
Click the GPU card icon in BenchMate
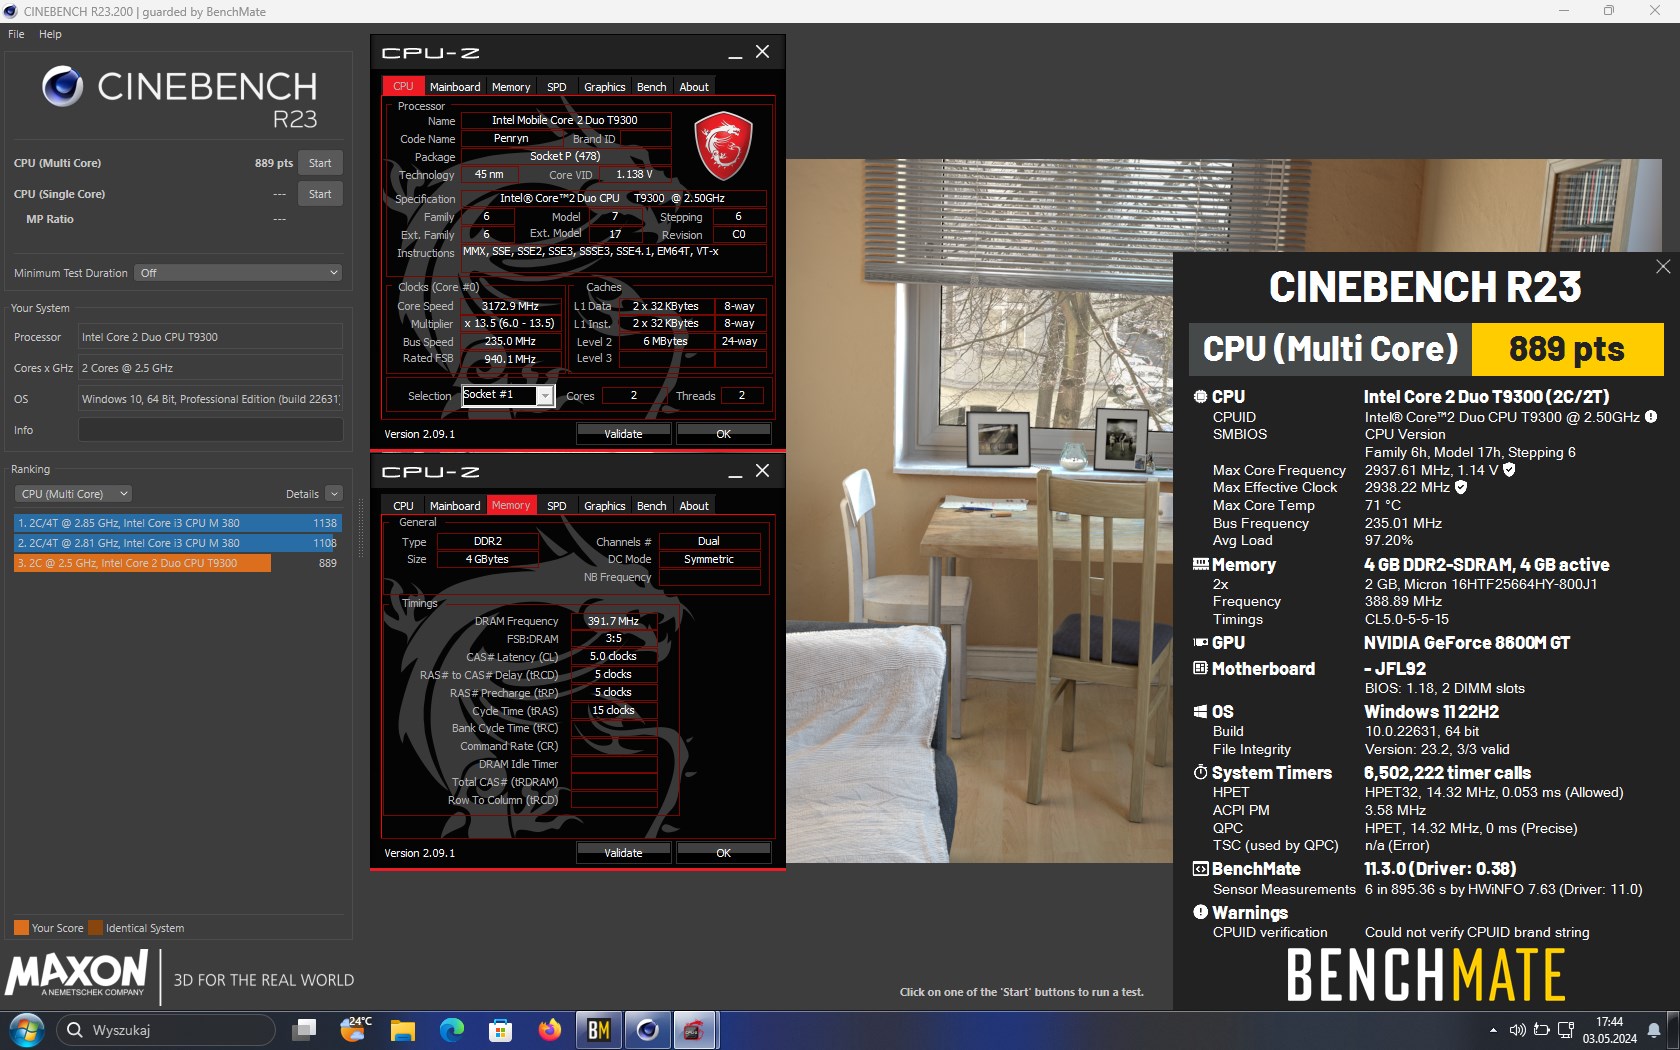click(1200, 643)
